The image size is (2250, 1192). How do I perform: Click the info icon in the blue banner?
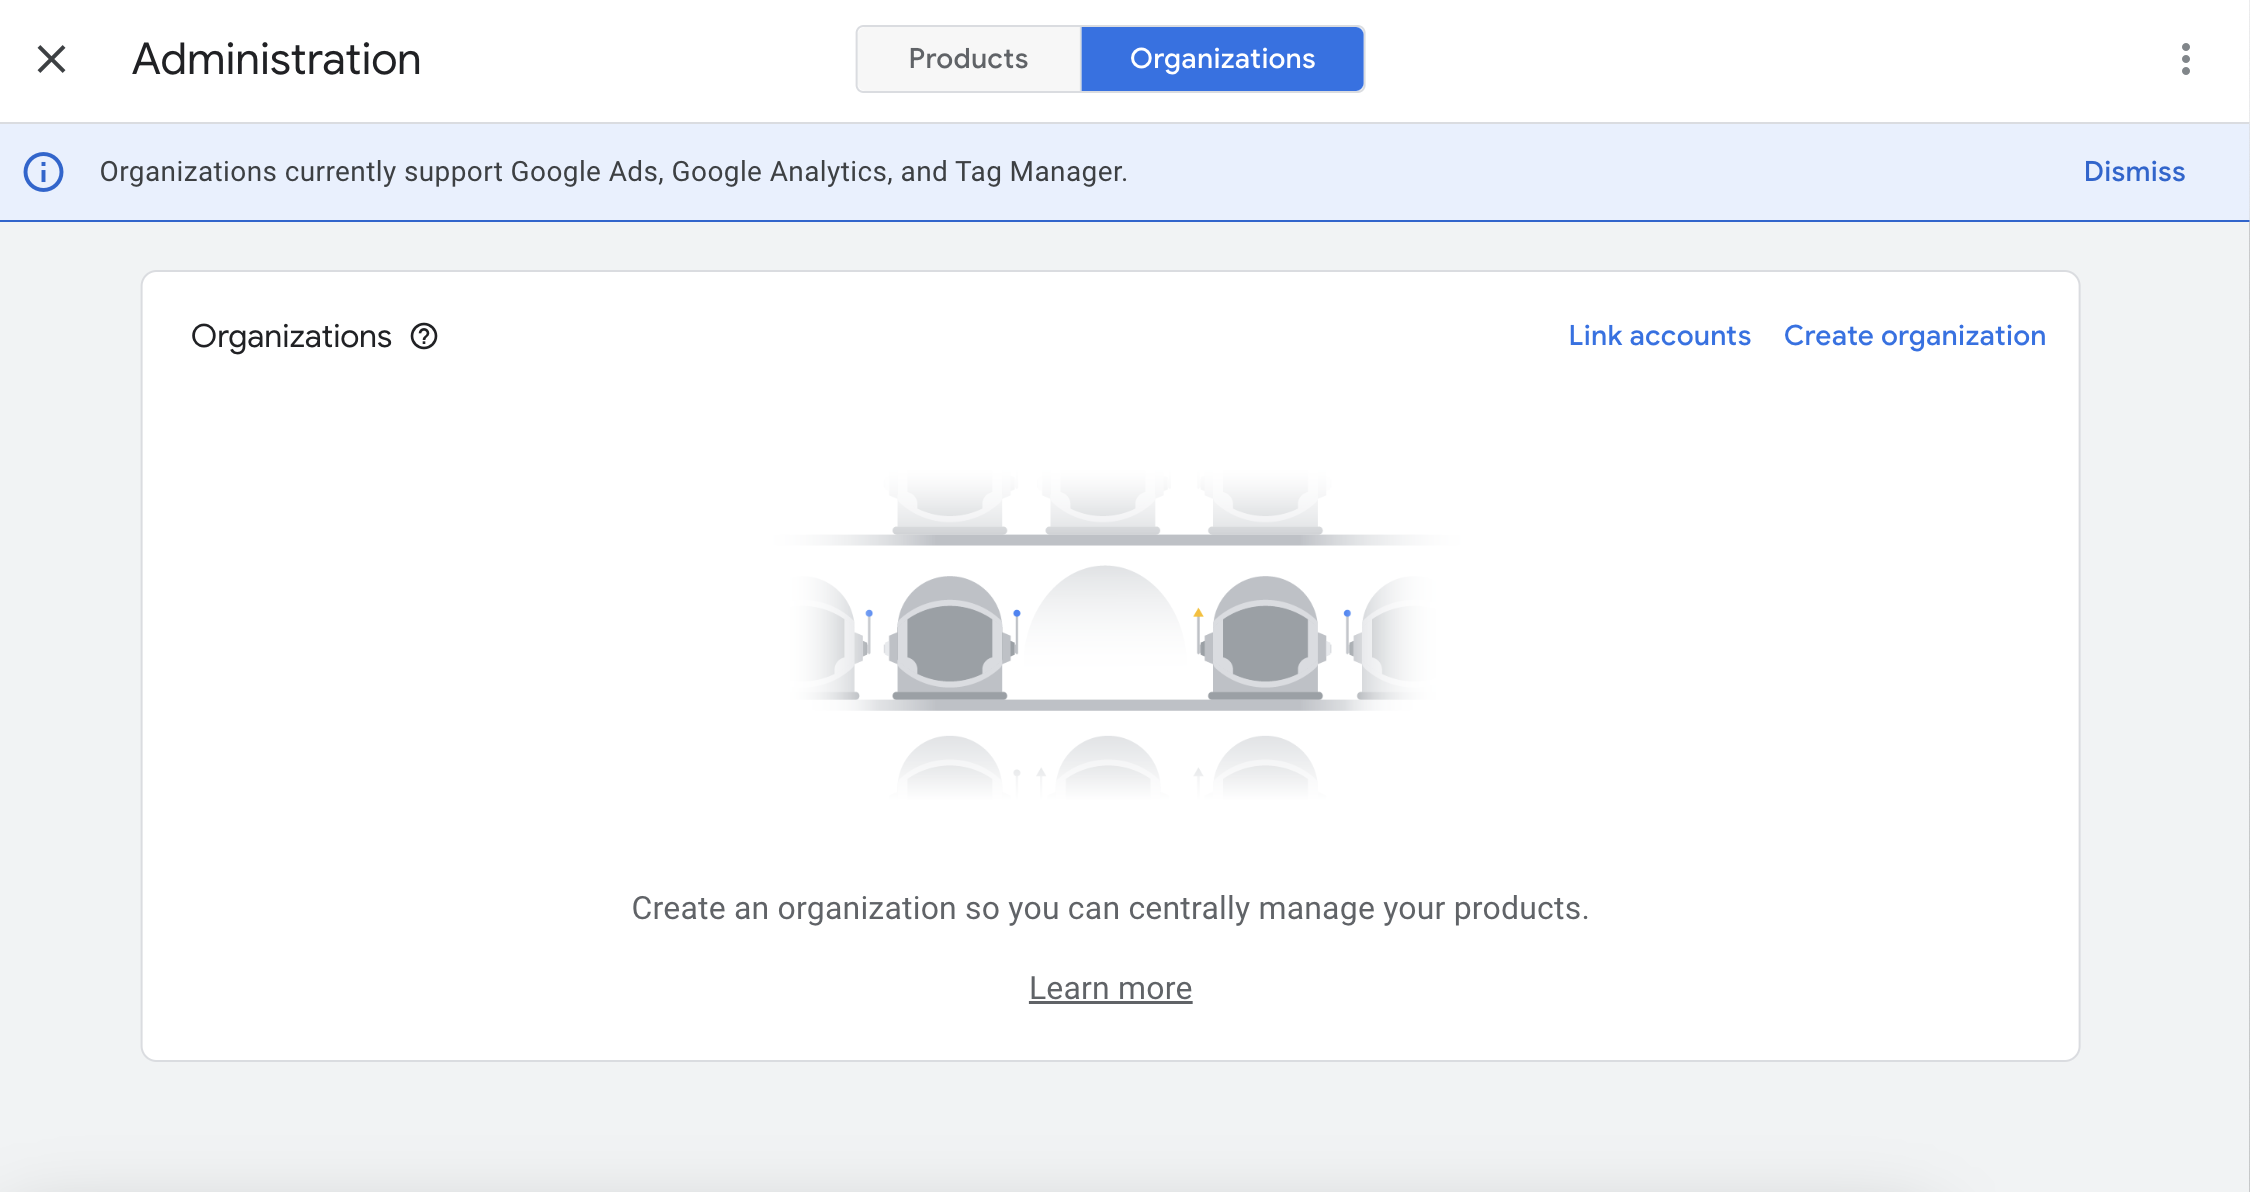[44, 172]
